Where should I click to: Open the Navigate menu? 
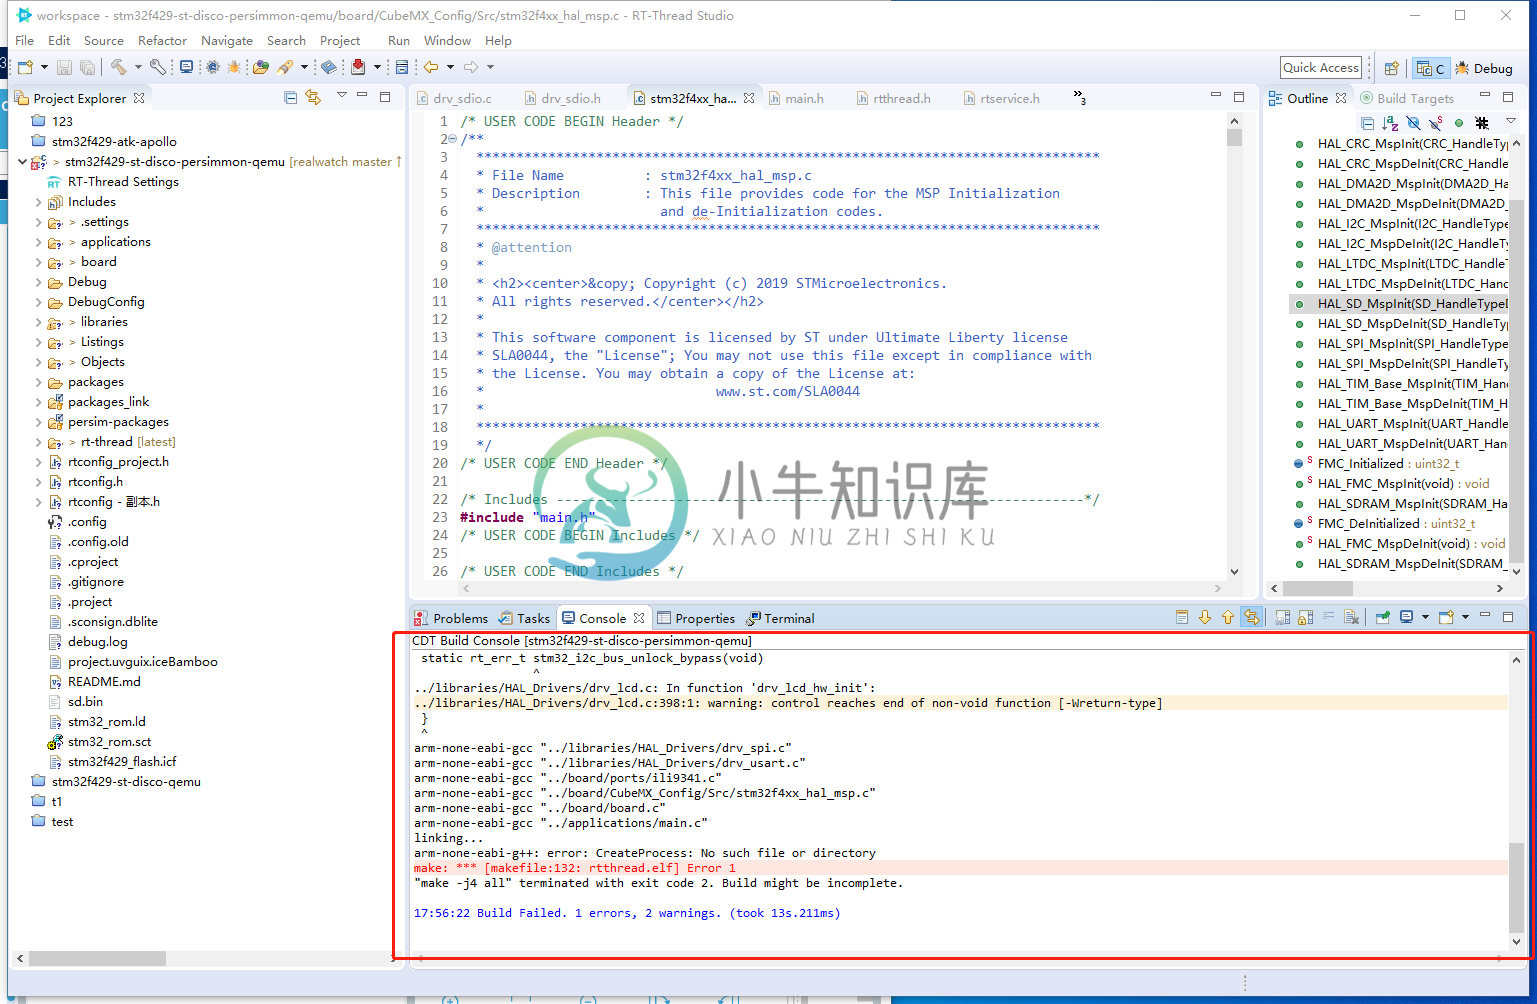pyautogui.click(x=227, y=40)
